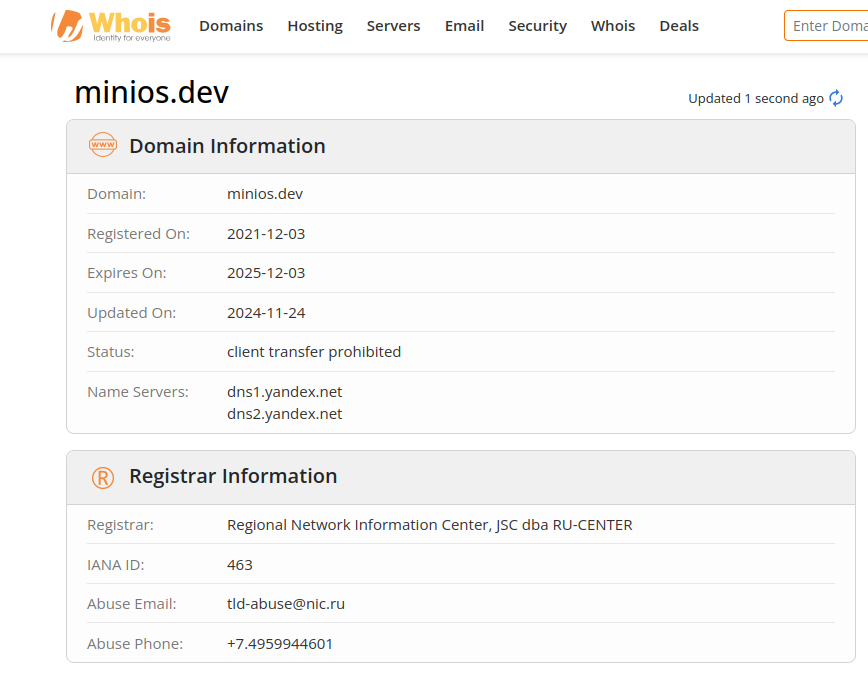The height and width of the screenshot is (674, 868).
Task: Focus the Enter Domain search field
Action: point(828,26)
